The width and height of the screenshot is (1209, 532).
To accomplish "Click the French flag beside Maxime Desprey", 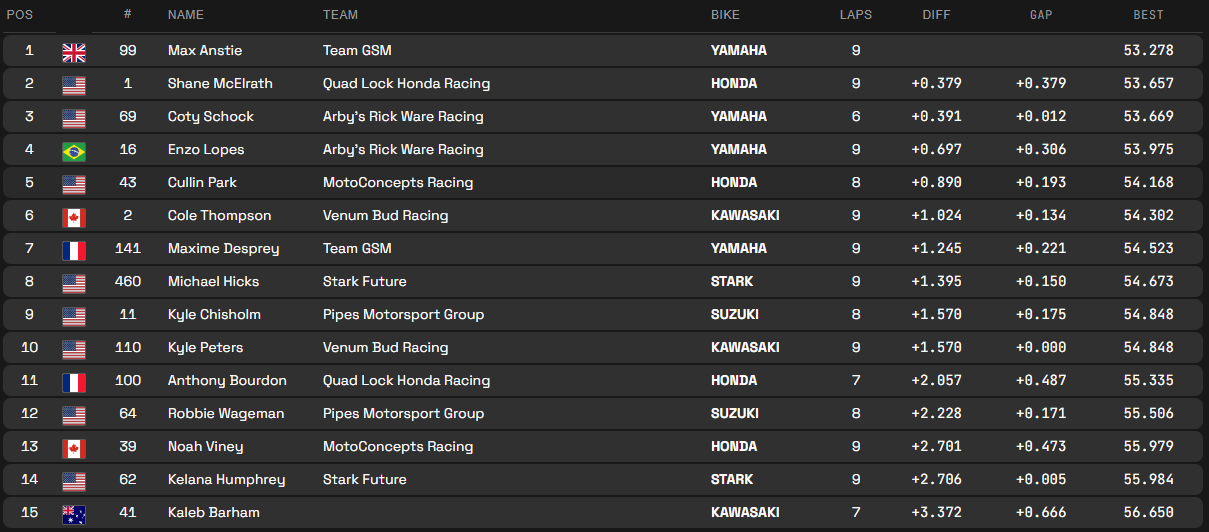I will tap(74, 249).
